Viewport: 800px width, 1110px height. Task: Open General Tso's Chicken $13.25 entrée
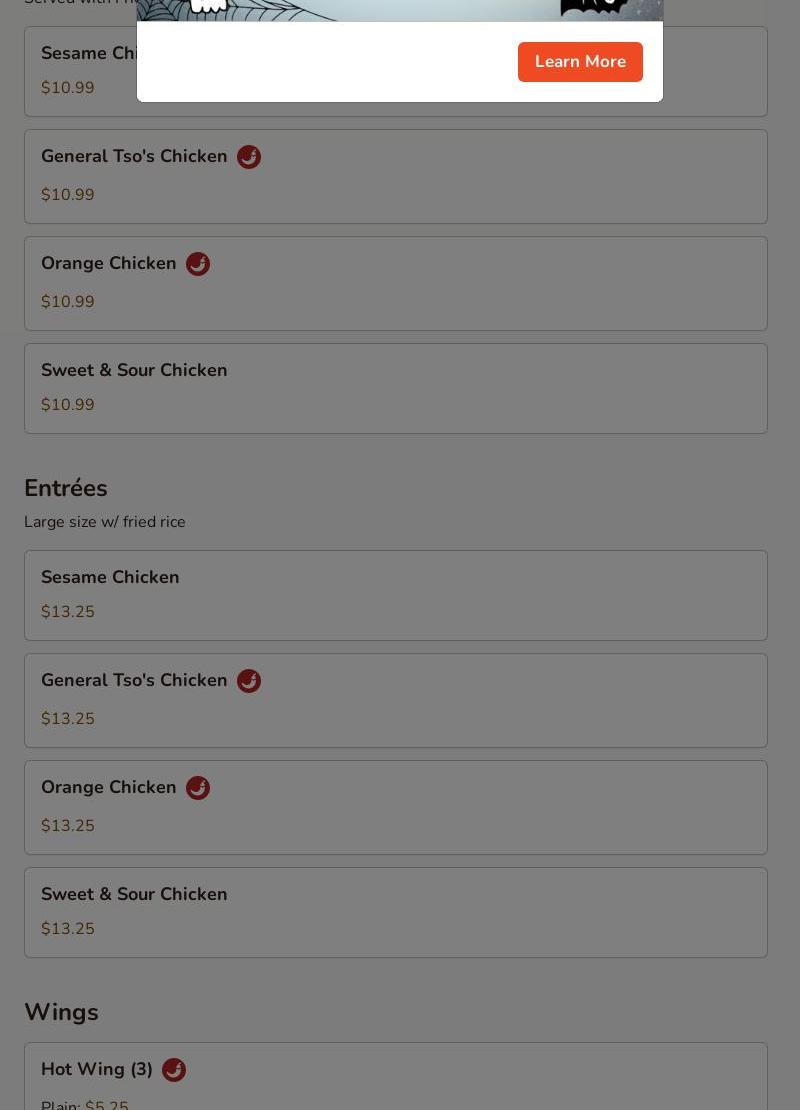pyautogui.click(x=396, y=700)
